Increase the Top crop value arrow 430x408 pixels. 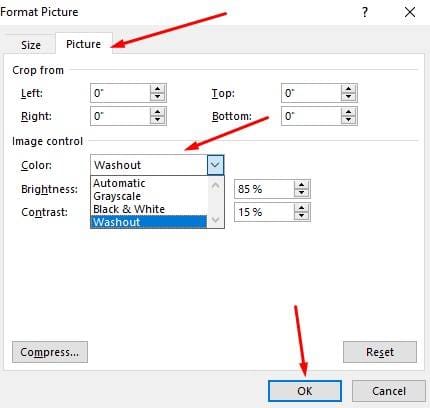(x=348, y=89)
